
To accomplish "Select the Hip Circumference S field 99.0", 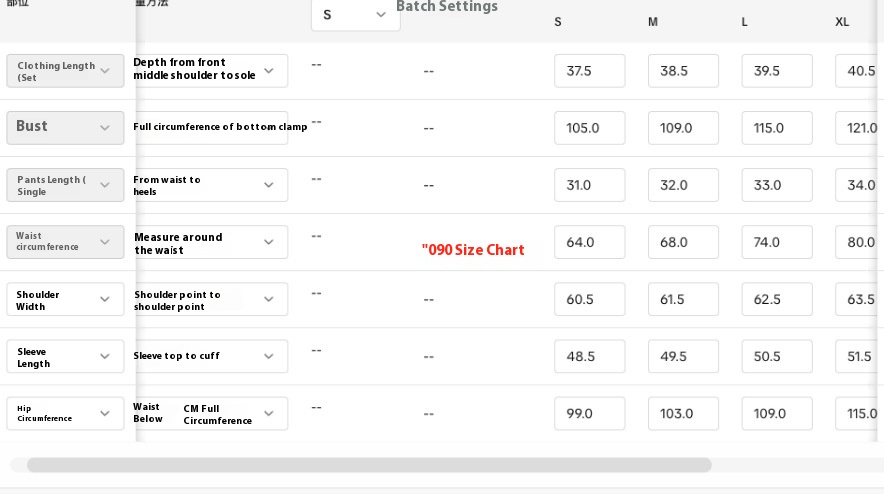I will pos(589,413).
